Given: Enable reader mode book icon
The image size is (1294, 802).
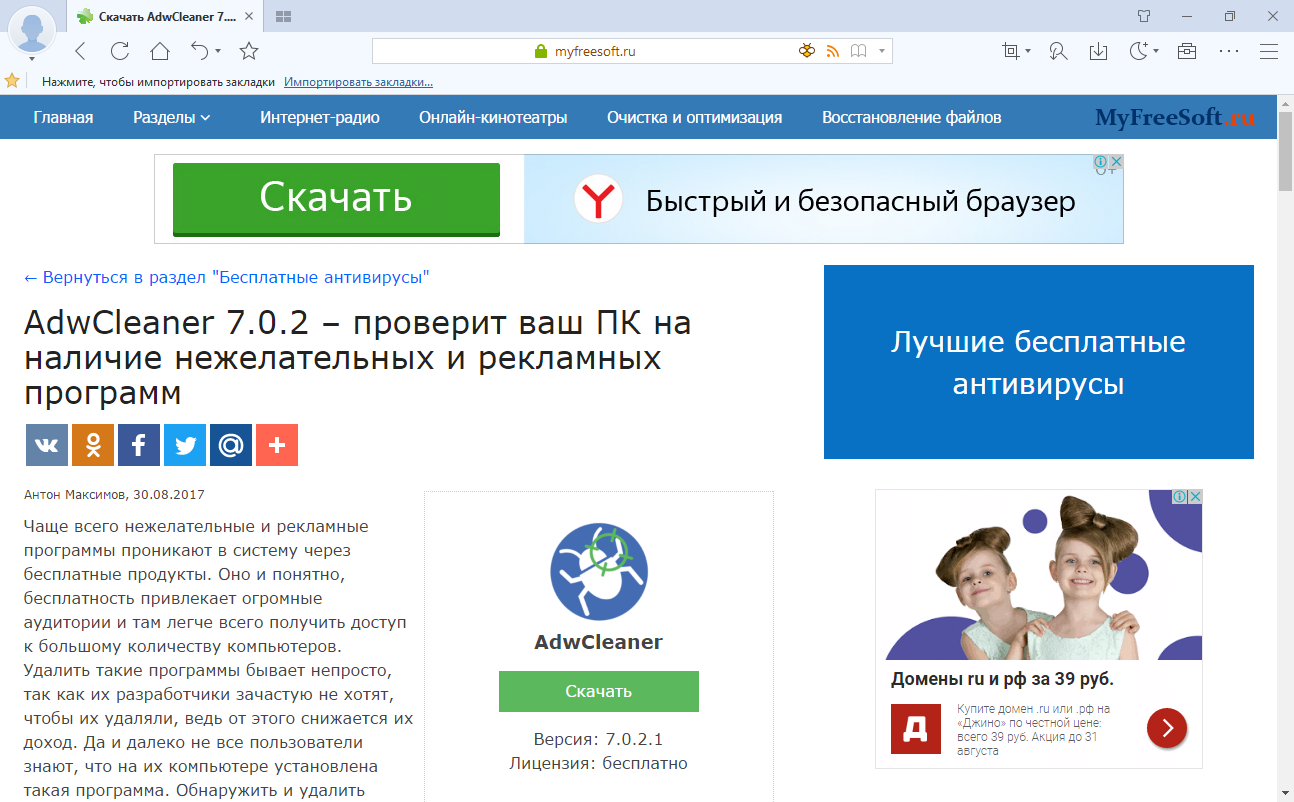Looking at the screenshot, I should pyautogui.click(x=857, y=51).
